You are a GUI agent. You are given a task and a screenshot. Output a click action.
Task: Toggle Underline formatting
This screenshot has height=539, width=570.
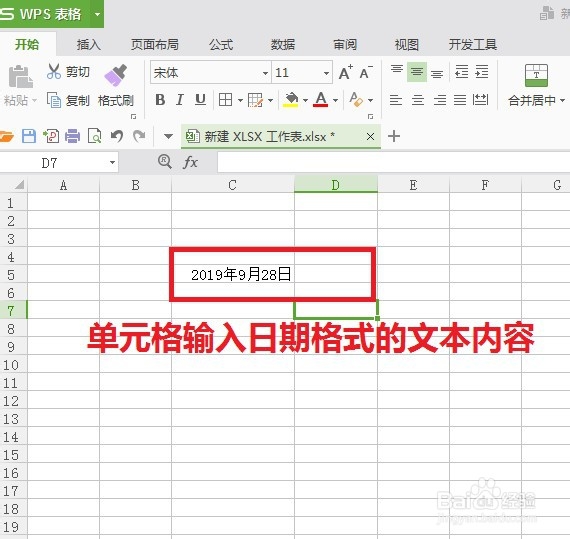point(200,100)
